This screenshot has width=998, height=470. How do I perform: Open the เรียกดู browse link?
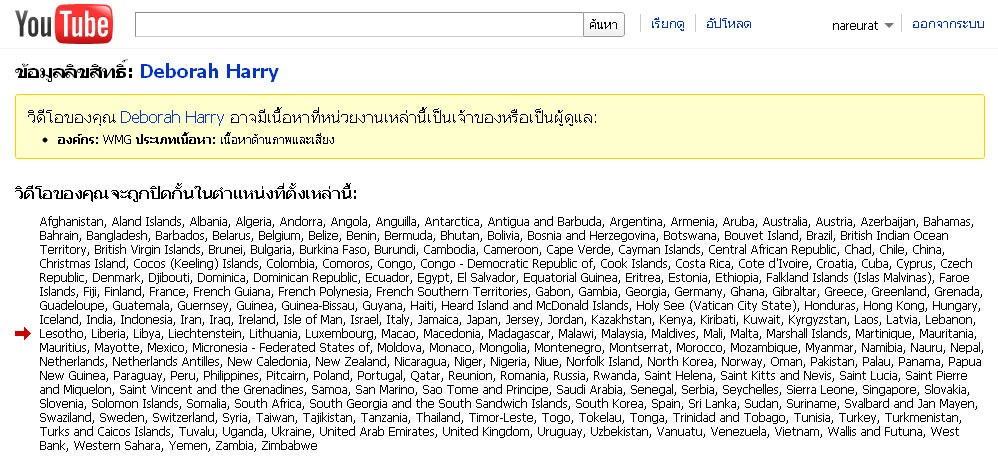668,24
